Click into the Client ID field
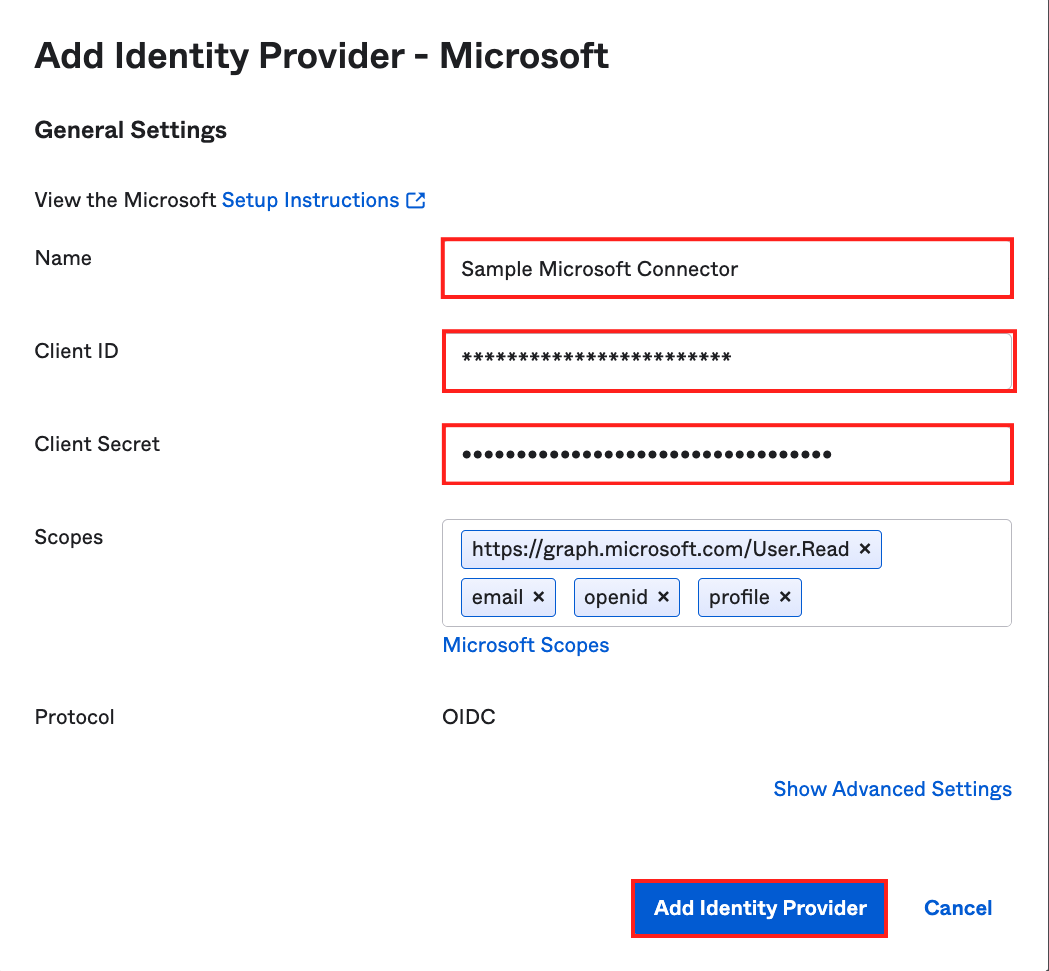The width and height of the screenshot is (1049, 971). (727, 361)
